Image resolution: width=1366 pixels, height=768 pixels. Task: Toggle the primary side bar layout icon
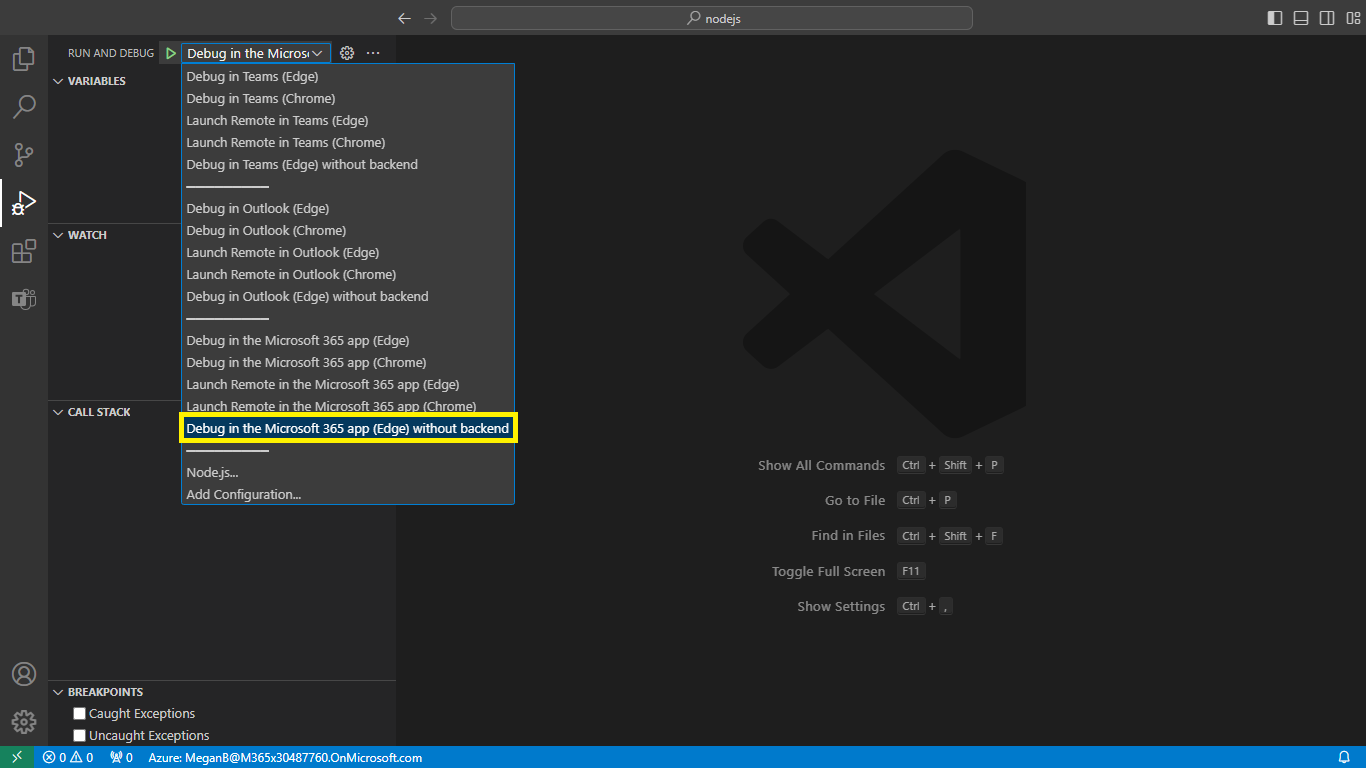click(x=1275, y=18)
